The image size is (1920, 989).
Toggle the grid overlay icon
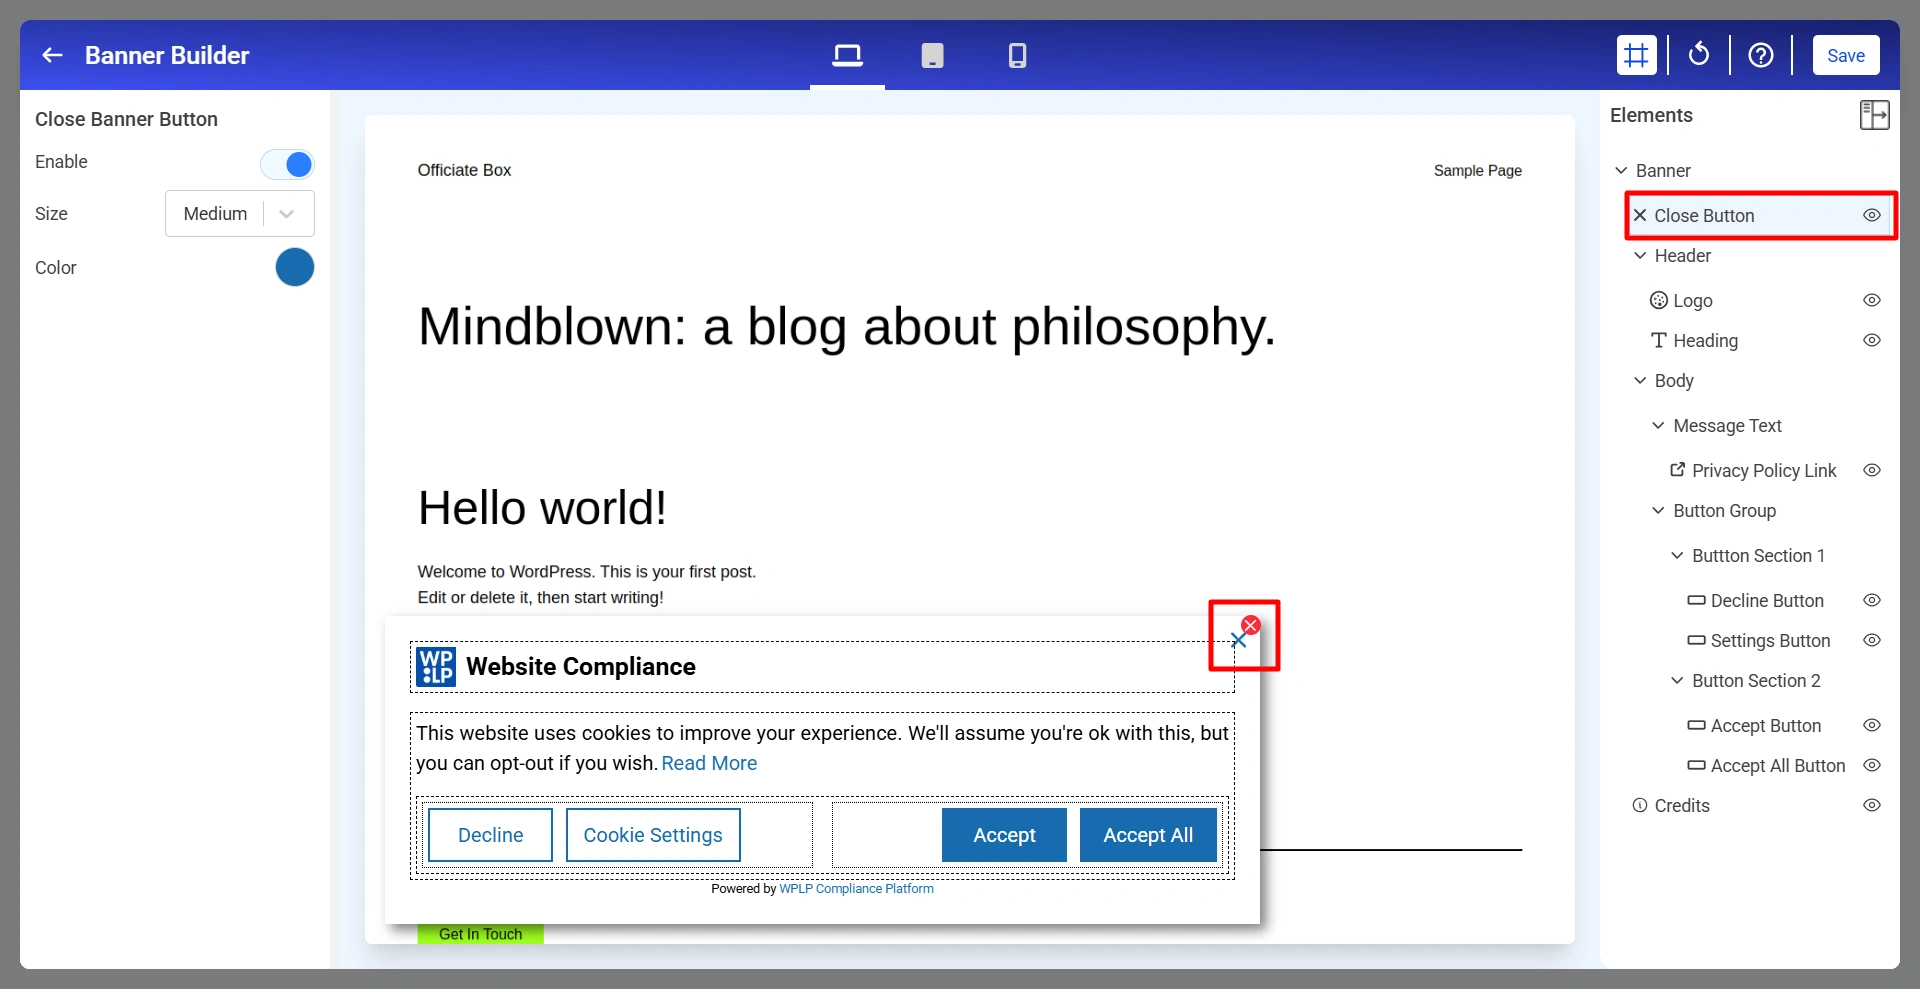click(x=1636, y=55)
